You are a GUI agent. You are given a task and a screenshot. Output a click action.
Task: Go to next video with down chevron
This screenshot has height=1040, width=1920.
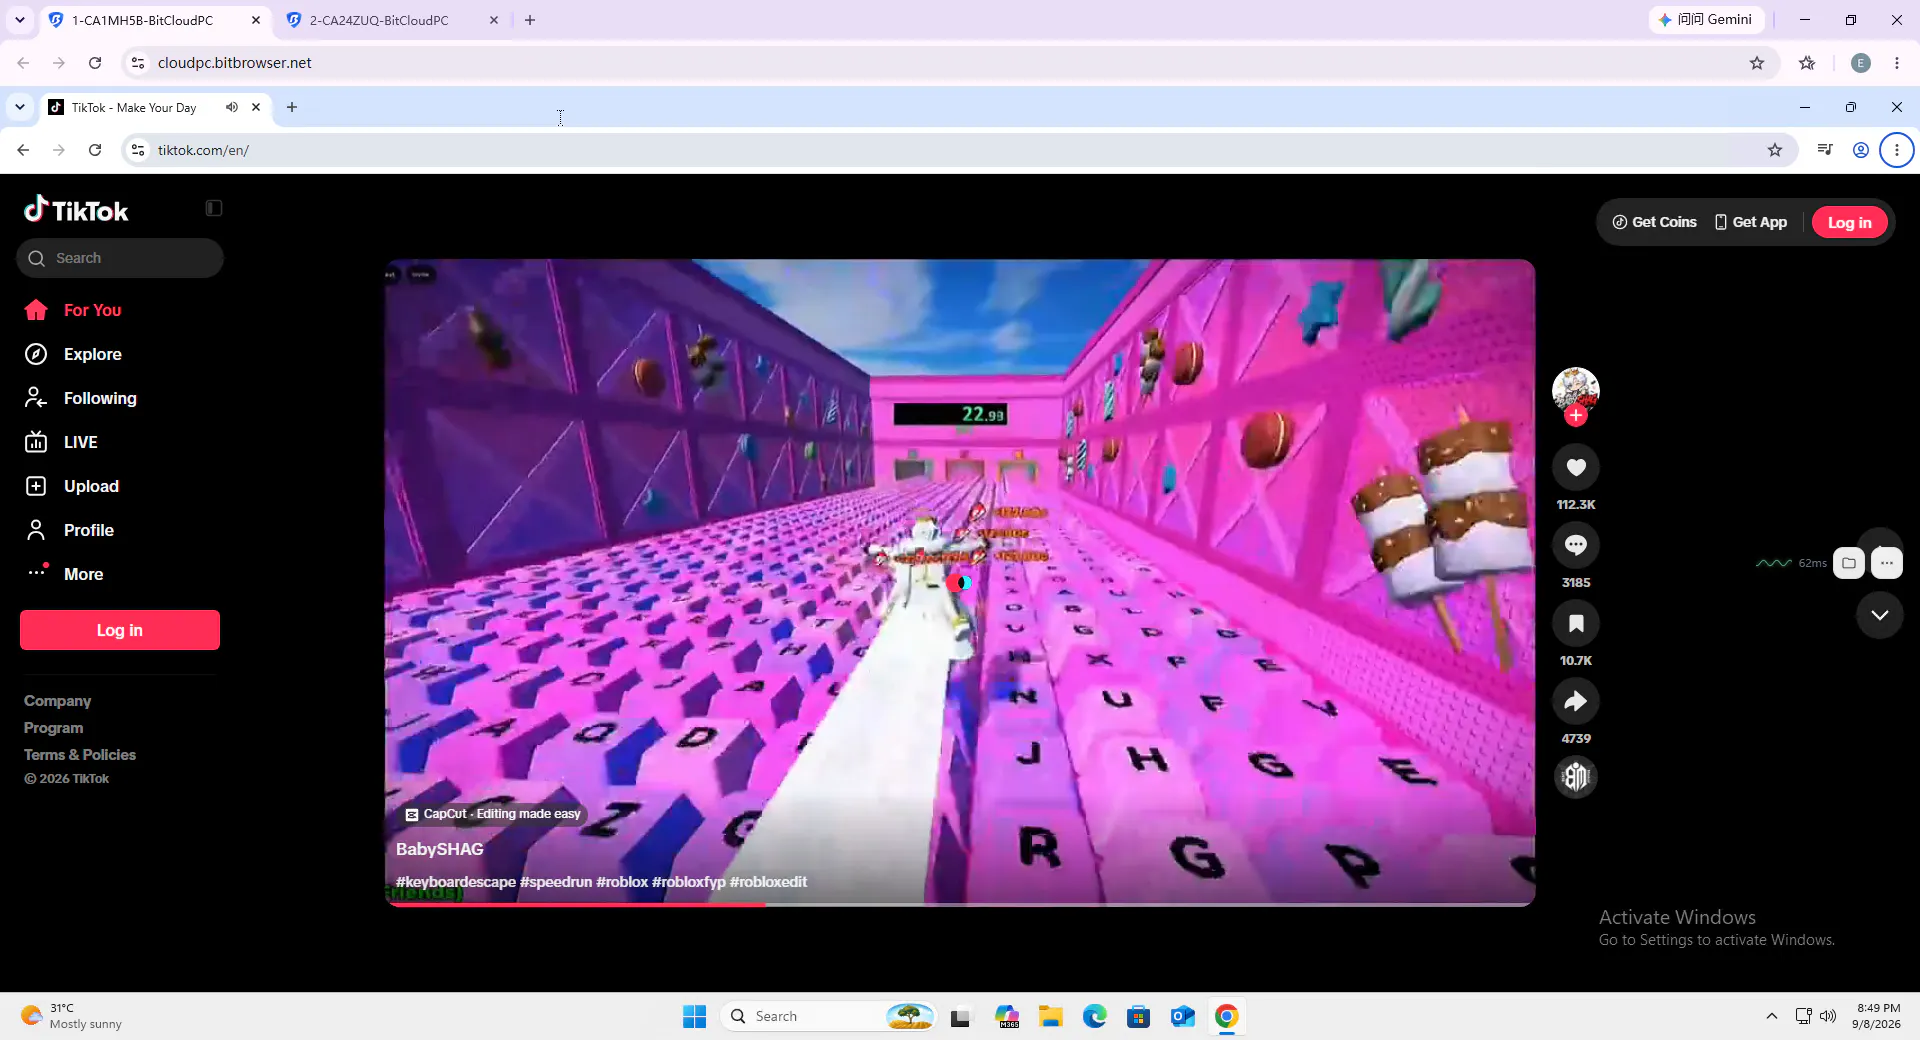(1880, 615)
